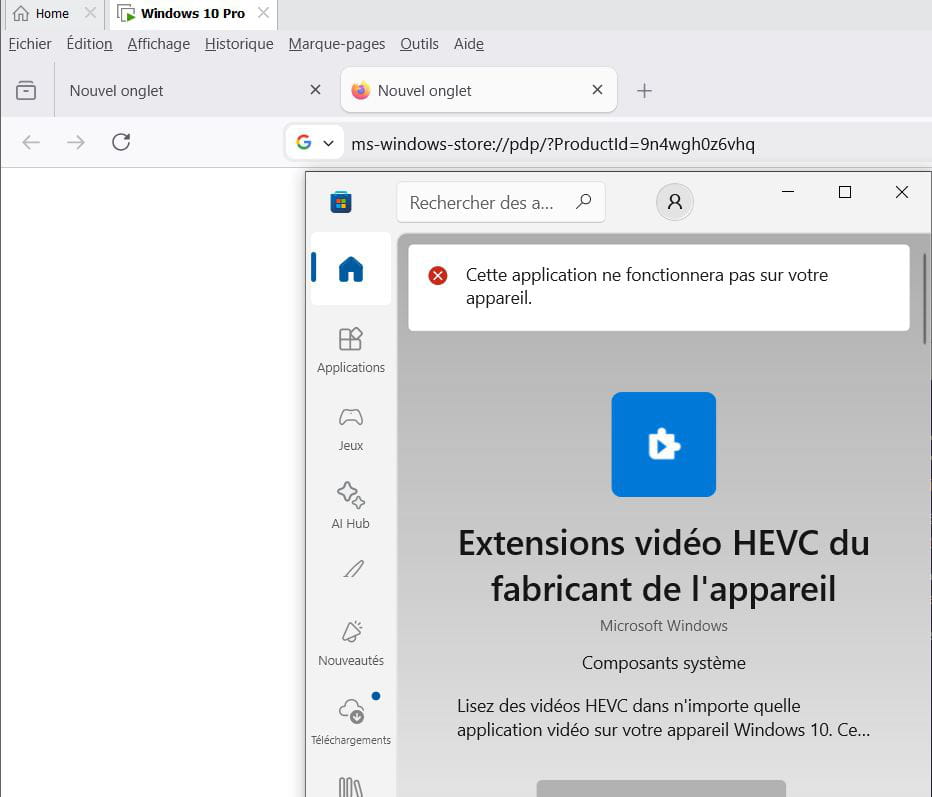Image resolution: width=932 pixels, height=797 pixels.
Task: Click the greyed install button below description
Action: click(x=661, y=789)
